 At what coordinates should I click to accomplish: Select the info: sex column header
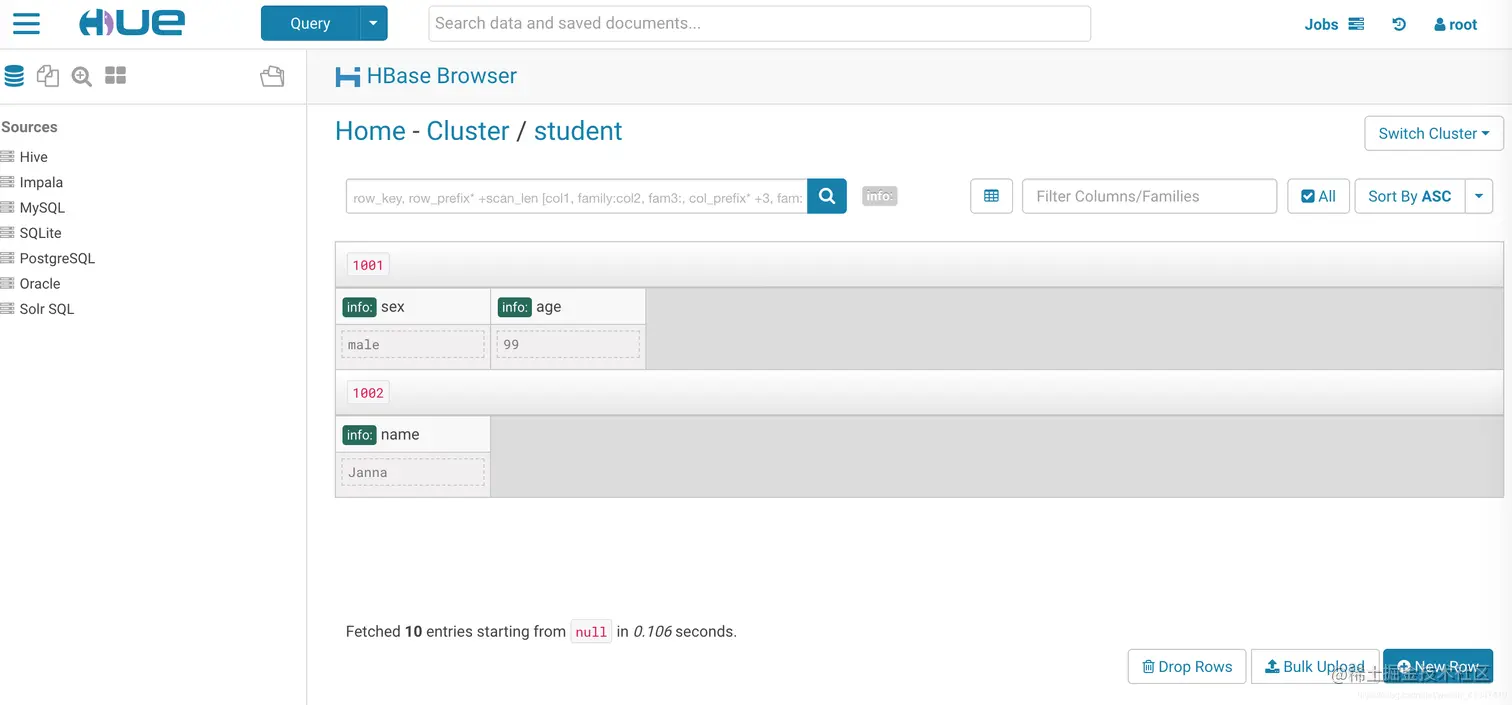coord(413,307)
